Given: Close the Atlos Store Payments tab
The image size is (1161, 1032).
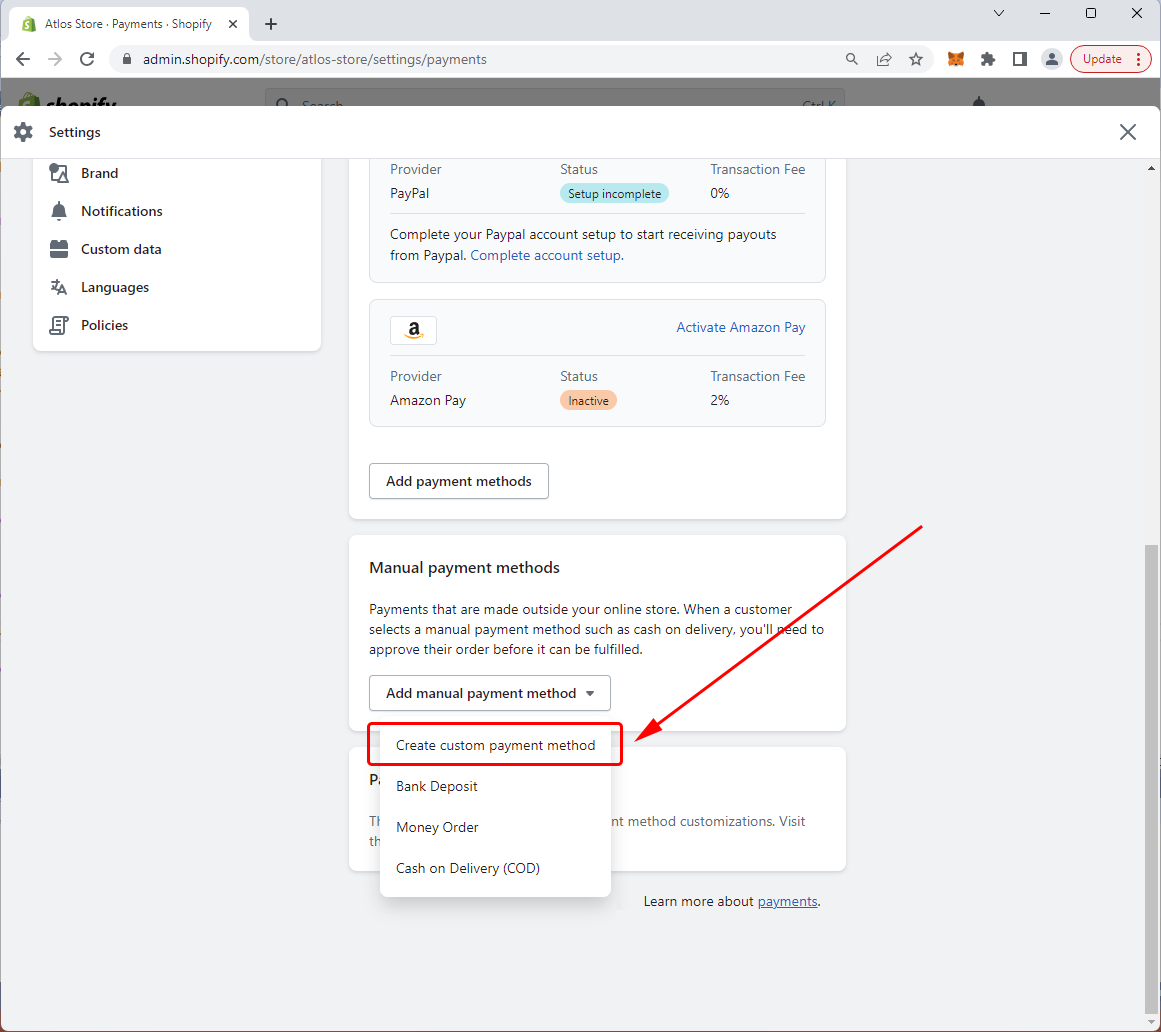Looking at the screenshot, I should pyautogui.click(x=233, y=24).
